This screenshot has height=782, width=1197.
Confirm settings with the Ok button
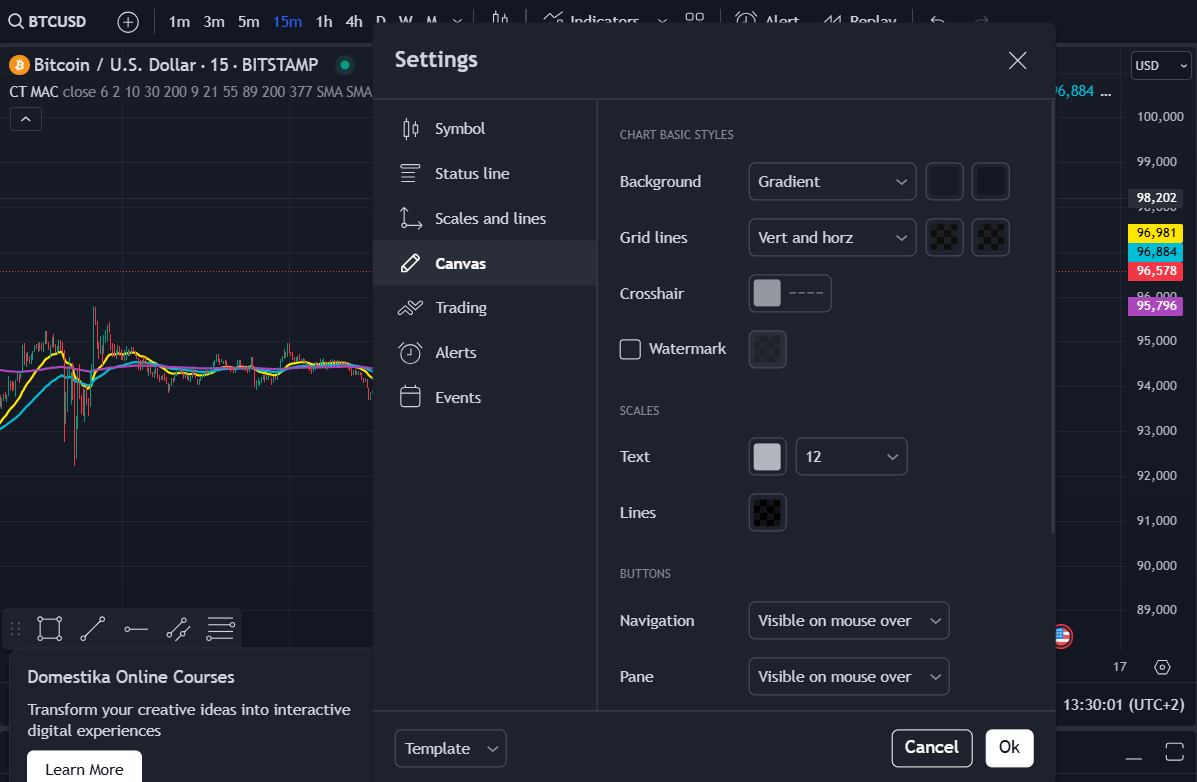point(1009,747)
